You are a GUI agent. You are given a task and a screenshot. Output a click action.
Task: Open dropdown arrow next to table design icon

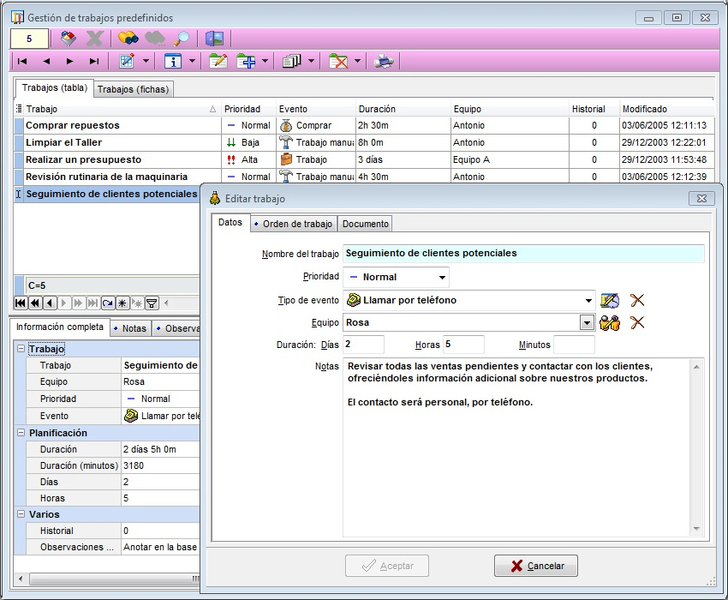(x=146, y=61)
